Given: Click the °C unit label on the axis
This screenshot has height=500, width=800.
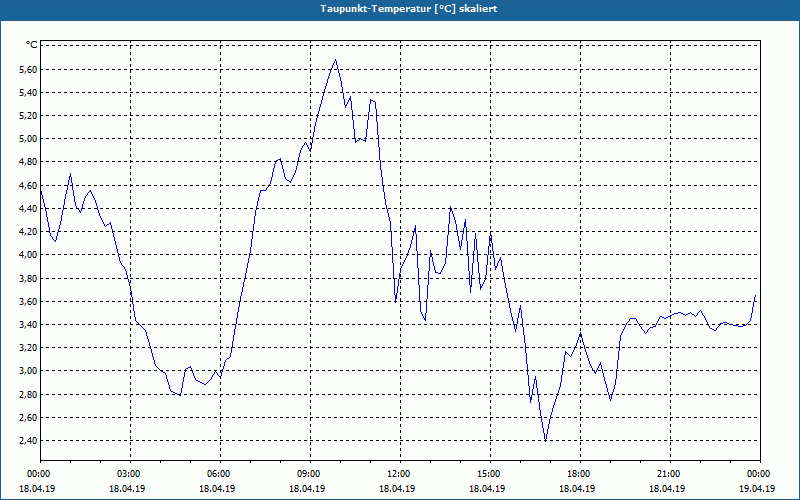Looking at the screenshot, I should (x=31, y=45).
